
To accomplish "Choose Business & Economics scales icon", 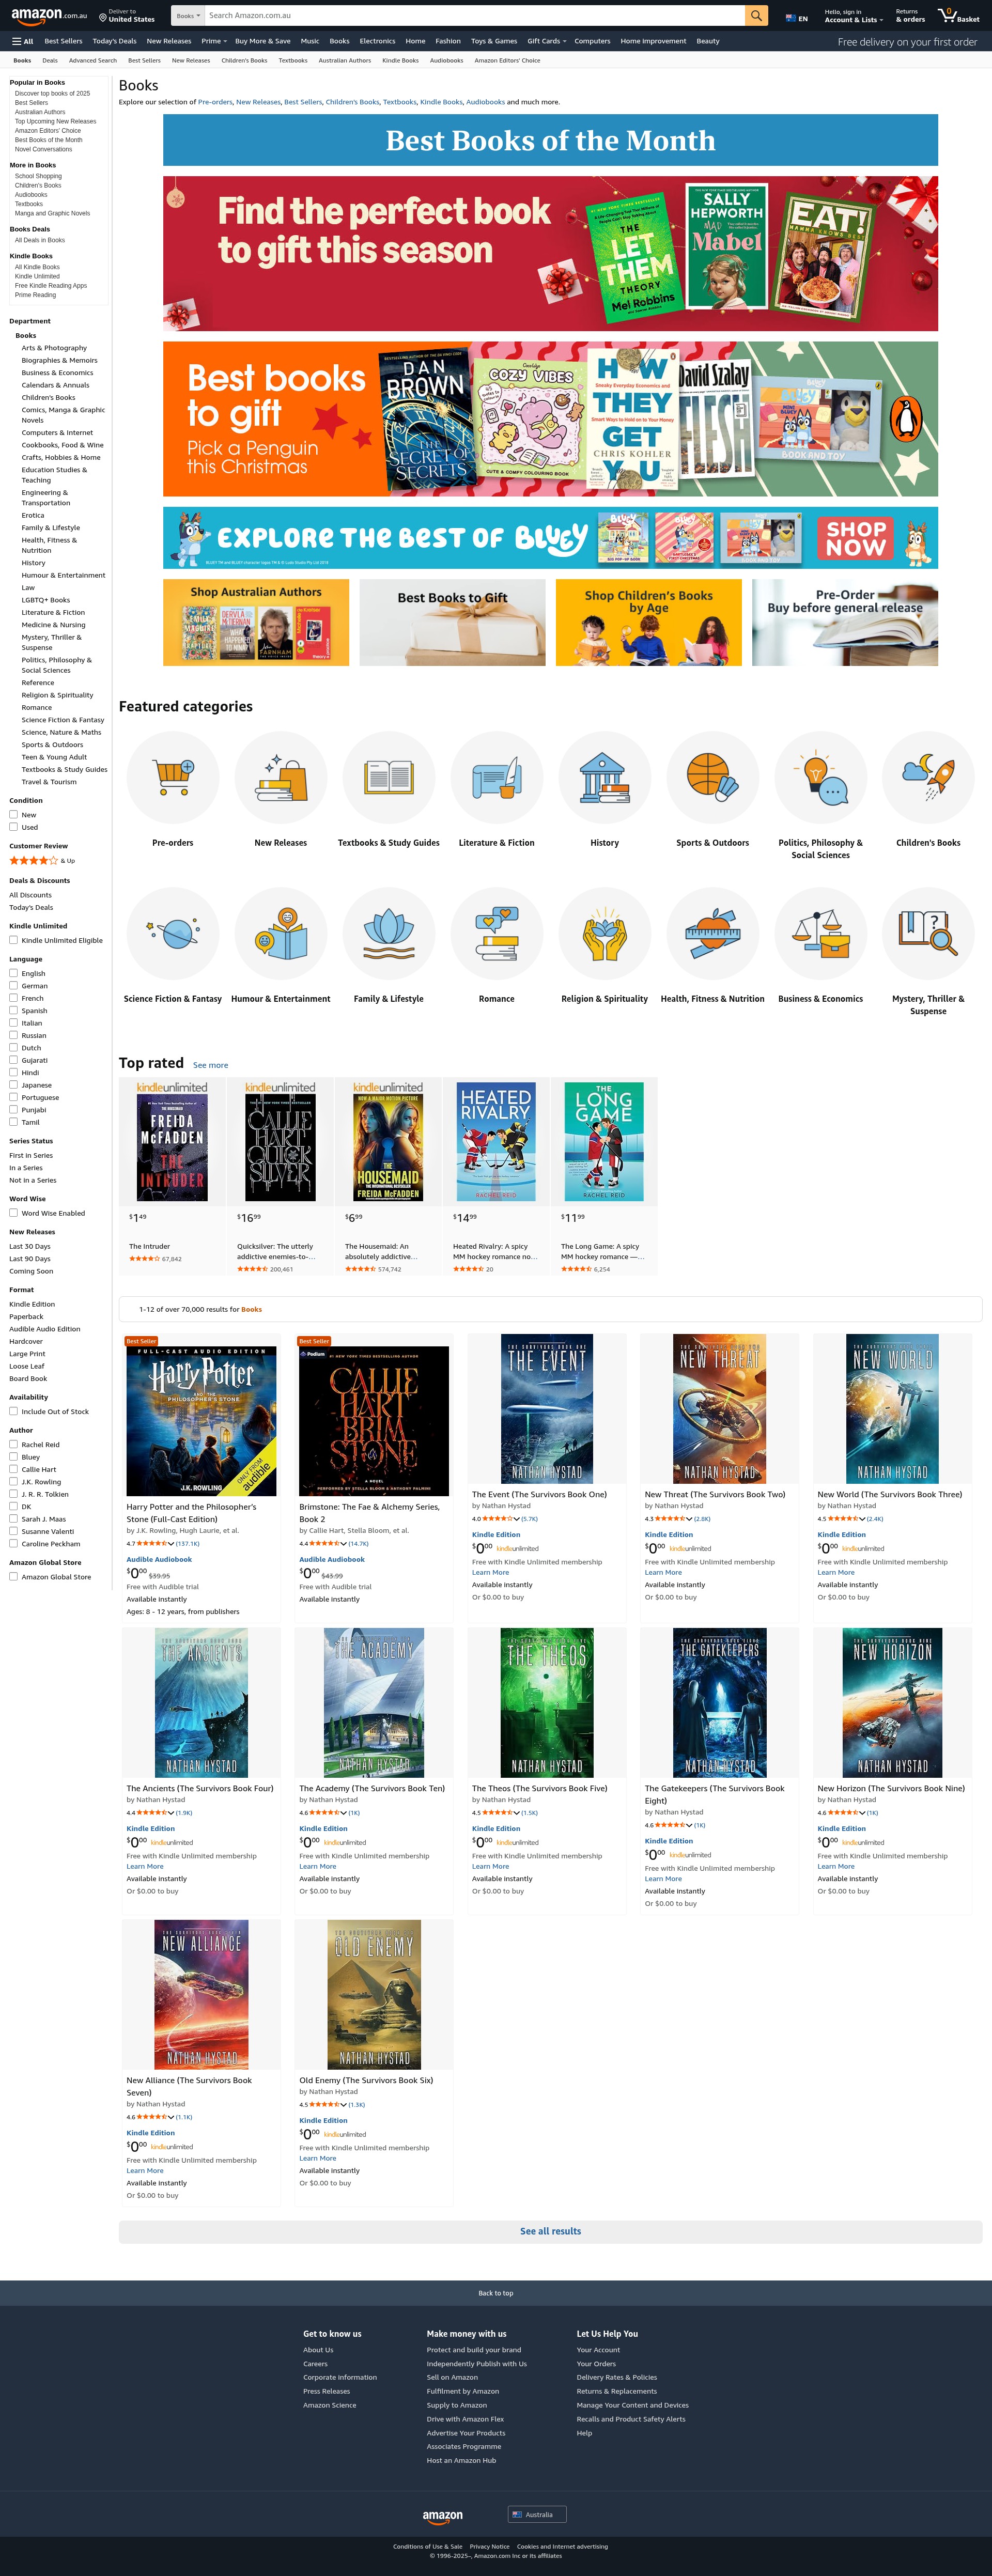I will click(821, 933).
